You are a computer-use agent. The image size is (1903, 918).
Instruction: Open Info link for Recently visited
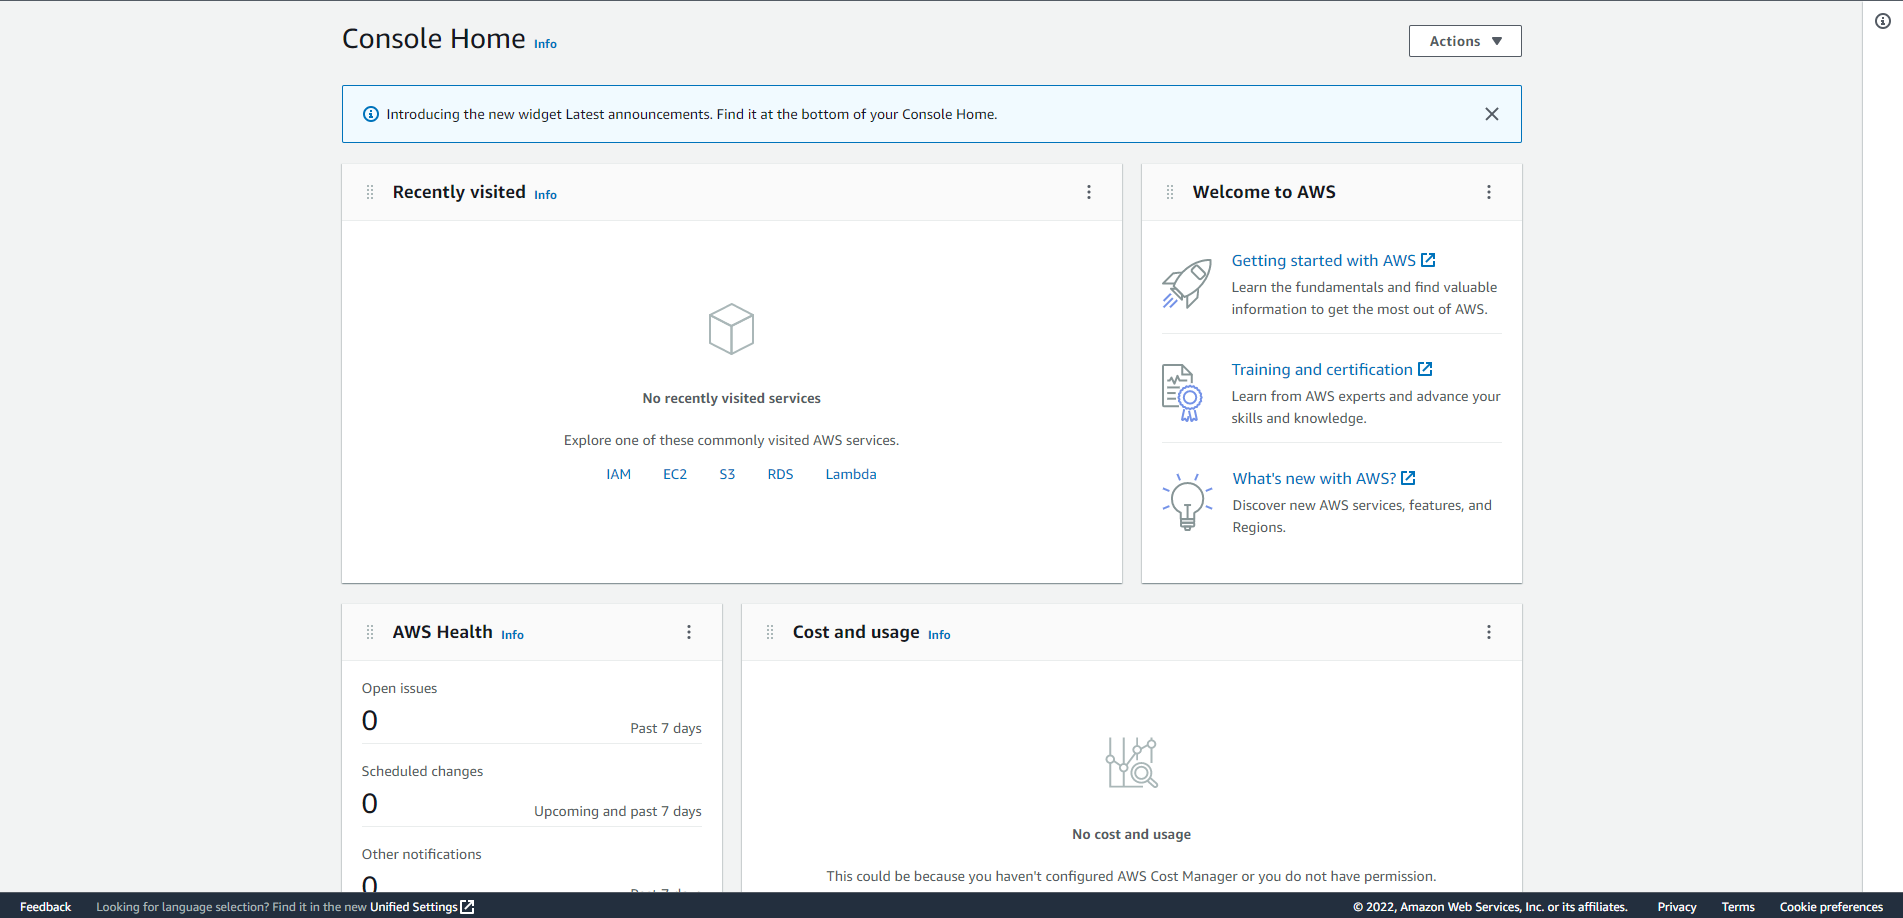pyautogui.click(x=545, y=195)
